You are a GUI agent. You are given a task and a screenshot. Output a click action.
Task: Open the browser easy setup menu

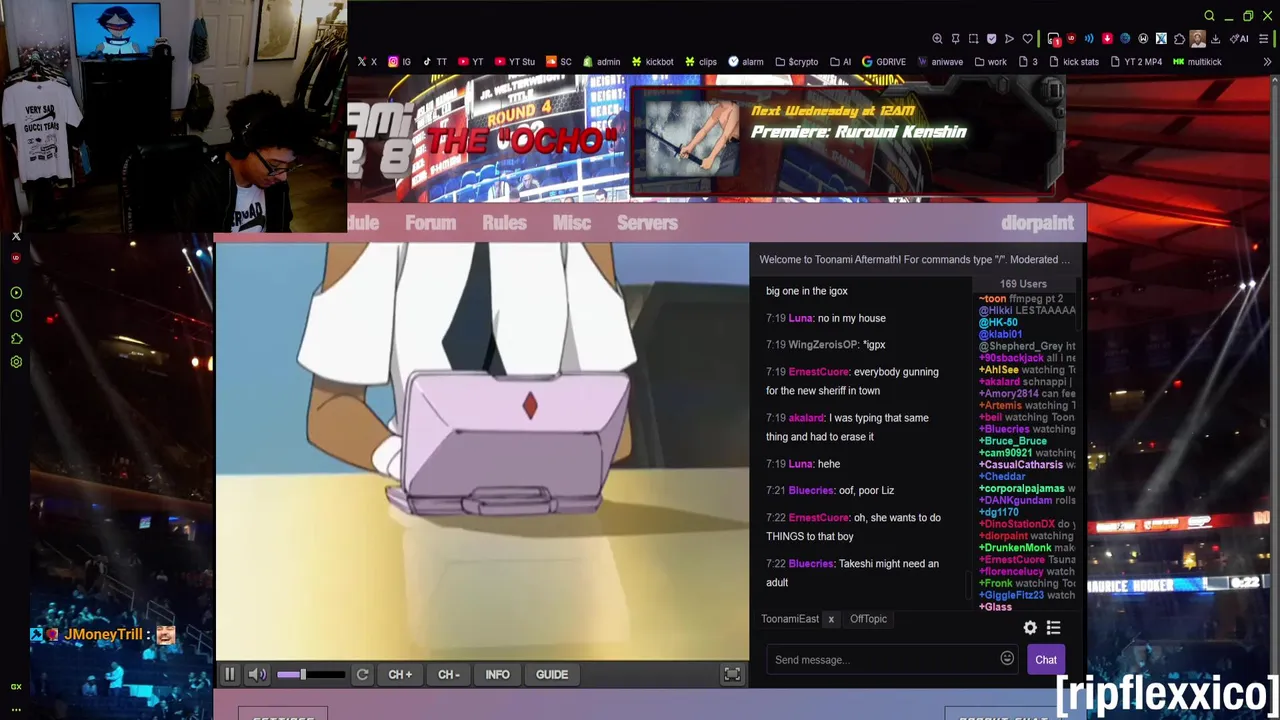(1264, 39)
